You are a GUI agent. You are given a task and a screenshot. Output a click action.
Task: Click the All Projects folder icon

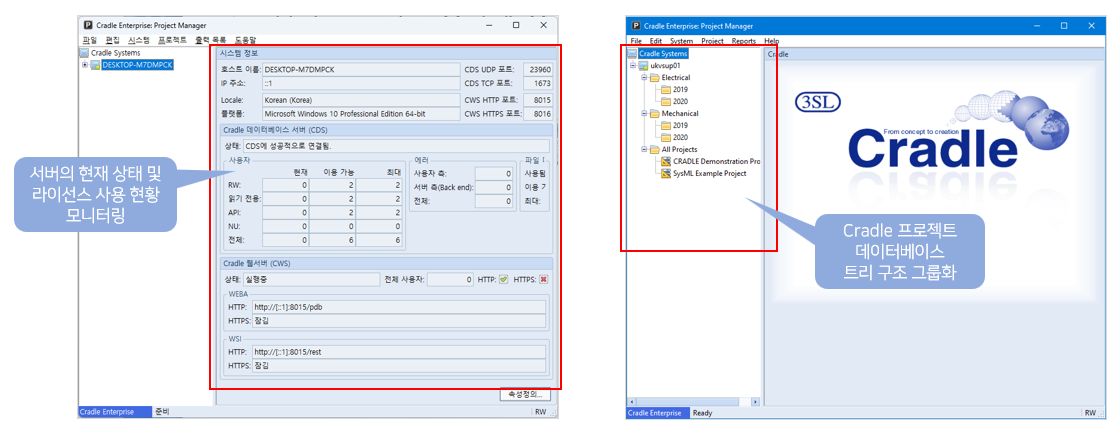click(x=655, y=149)
